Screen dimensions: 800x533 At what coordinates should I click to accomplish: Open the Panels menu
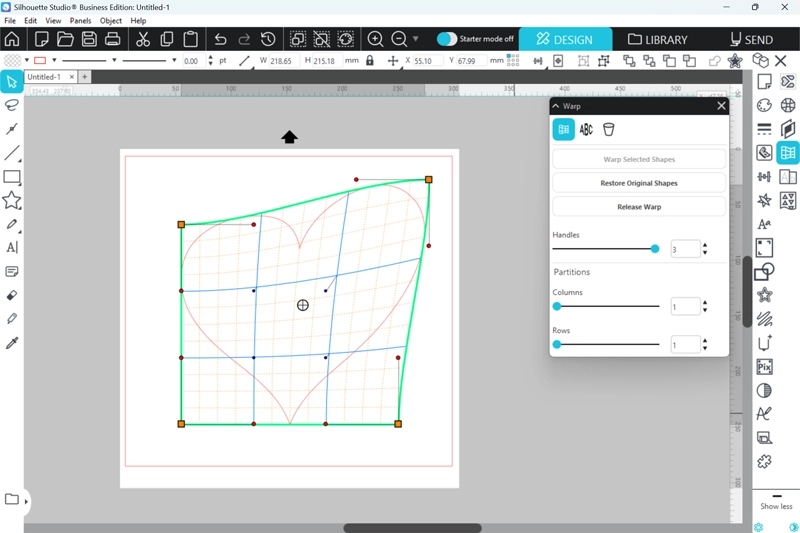pos(80,20)
